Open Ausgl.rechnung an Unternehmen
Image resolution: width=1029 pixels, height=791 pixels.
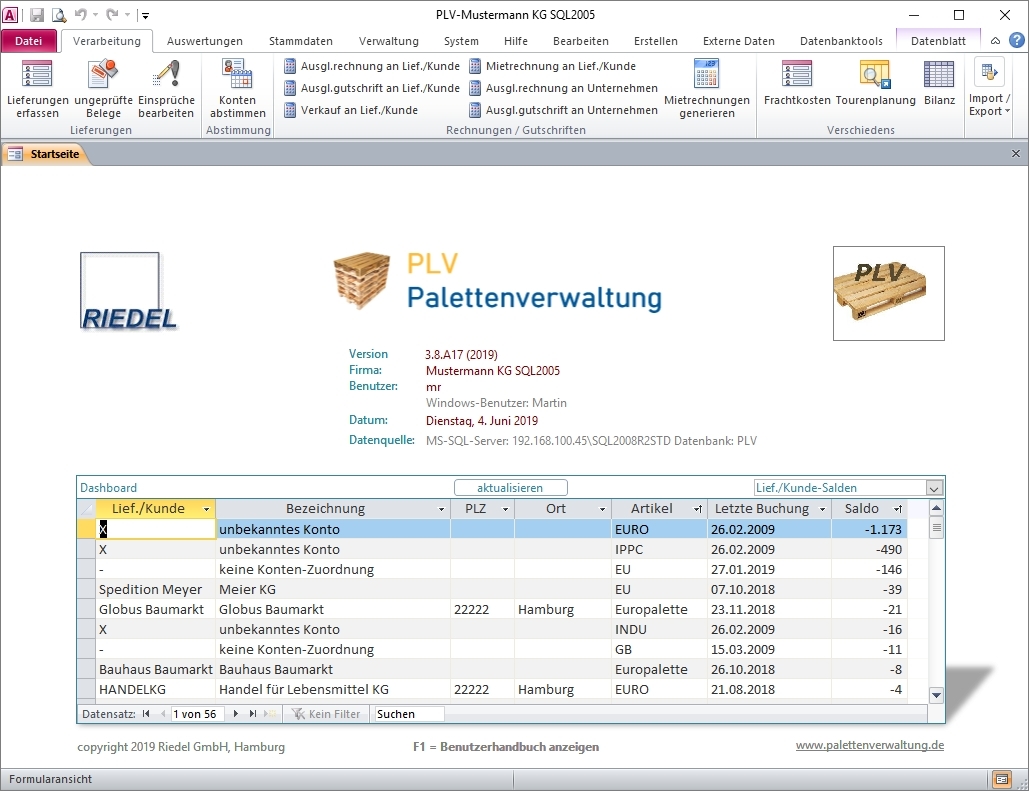(x=564, y=88)
